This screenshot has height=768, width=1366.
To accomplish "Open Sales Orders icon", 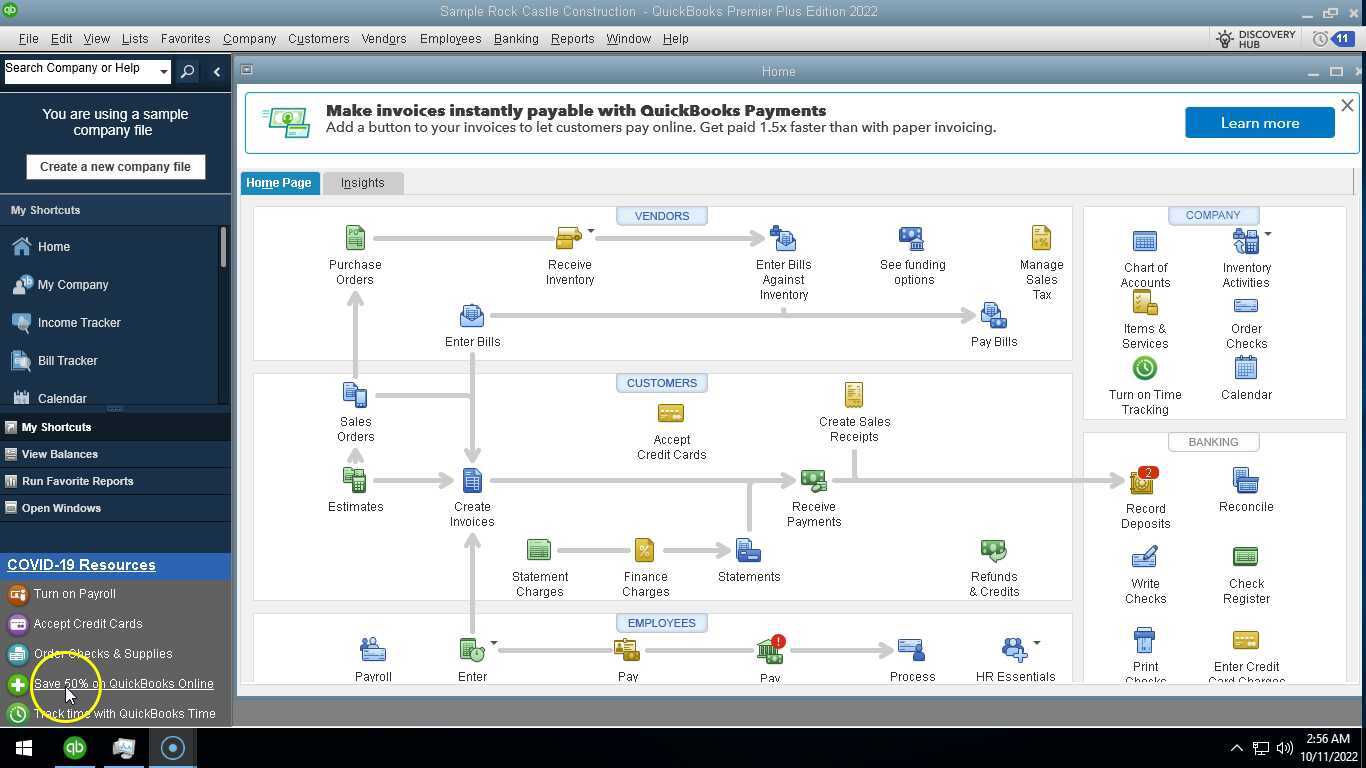I will 355,395.
